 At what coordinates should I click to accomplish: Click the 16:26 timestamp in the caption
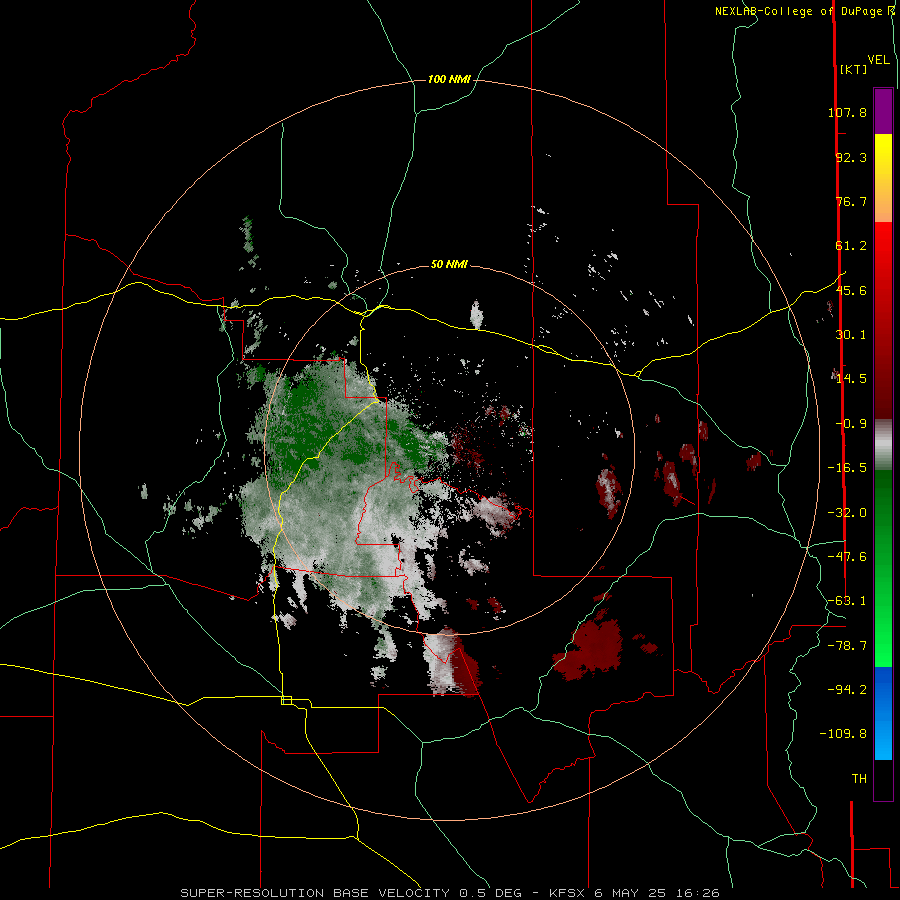click(x=698, y=893)
